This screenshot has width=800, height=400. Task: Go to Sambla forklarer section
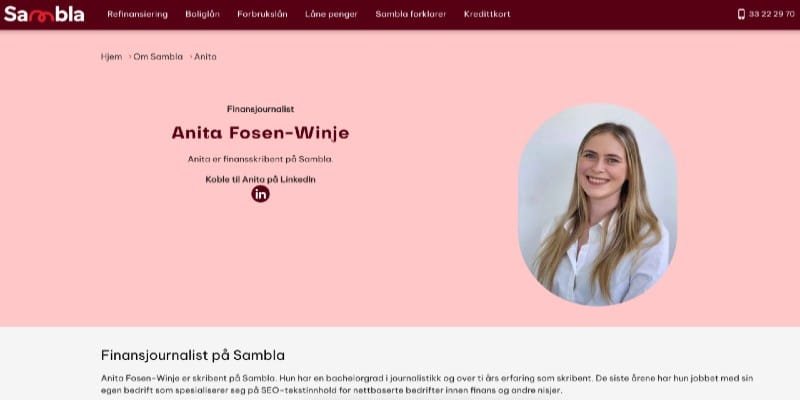click(411, 14)
